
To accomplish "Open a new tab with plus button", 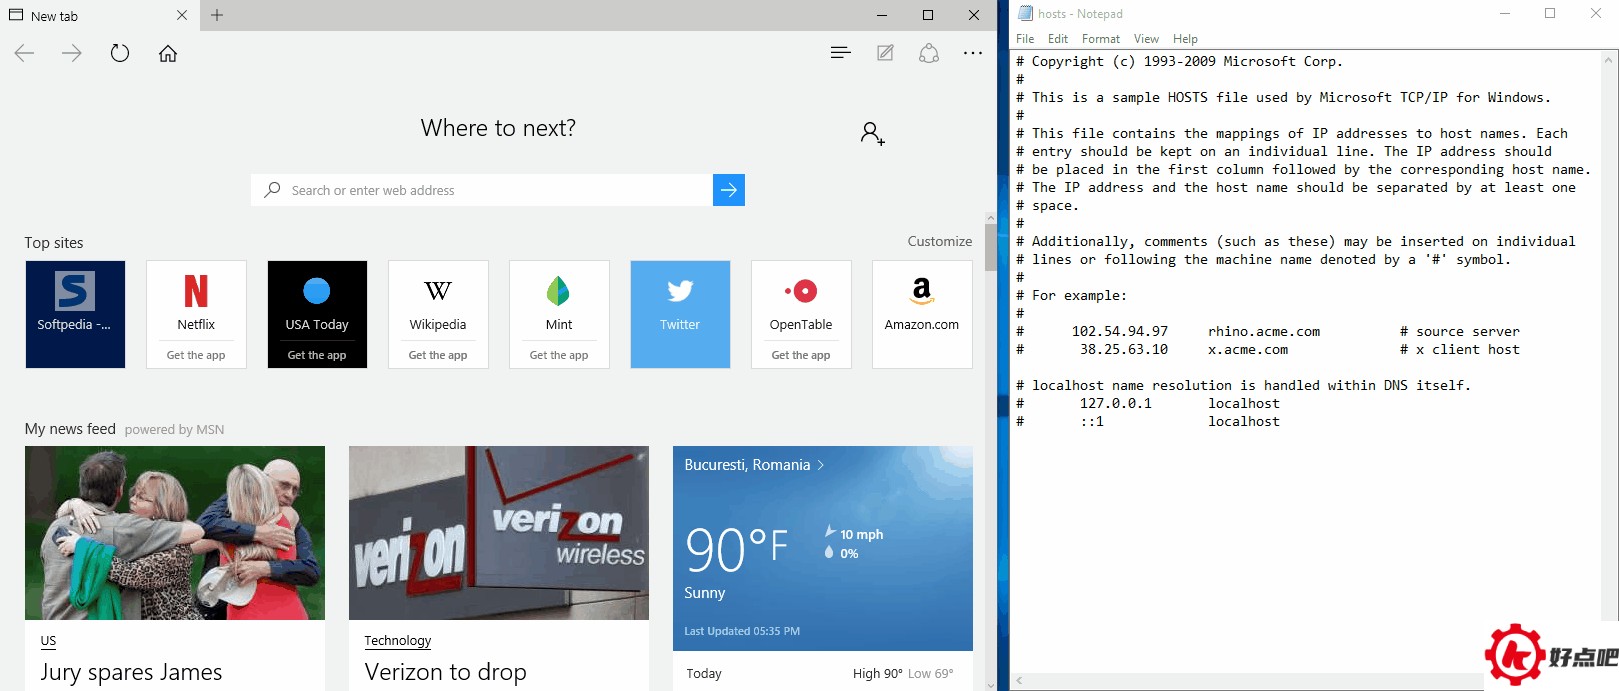I will (217, 15).
